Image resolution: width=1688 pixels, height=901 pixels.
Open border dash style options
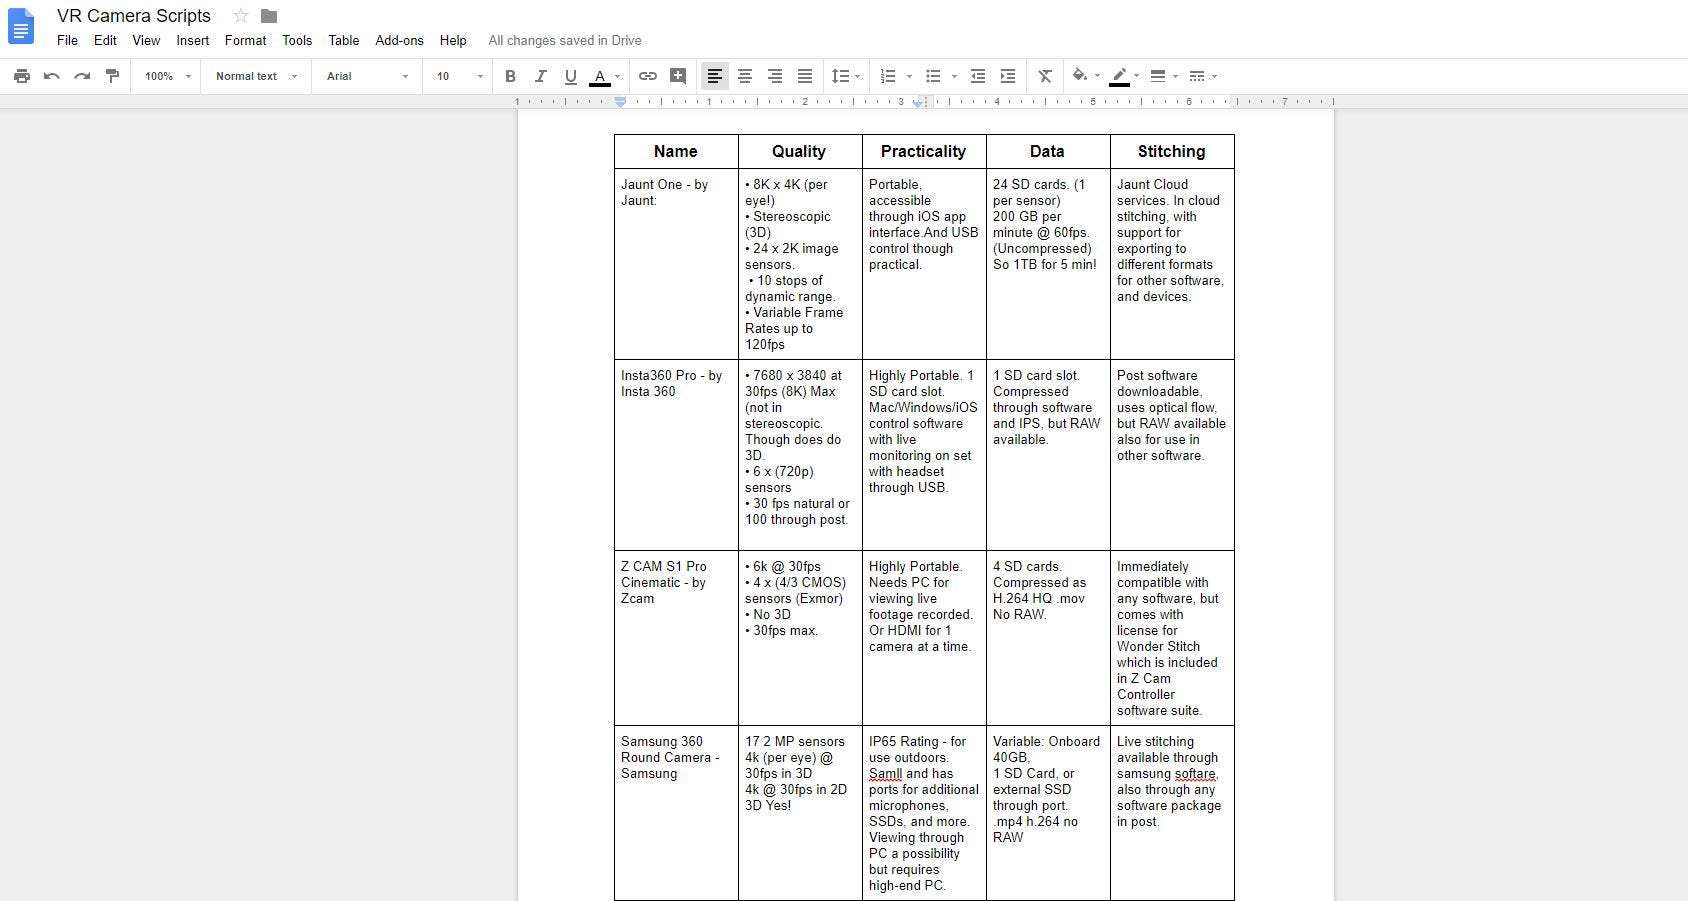coord(1202,76)
